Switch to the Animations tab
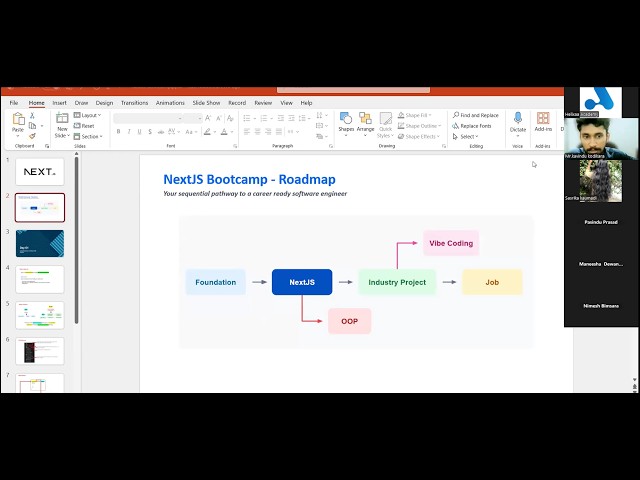The image size is (640, 480). 170,103
